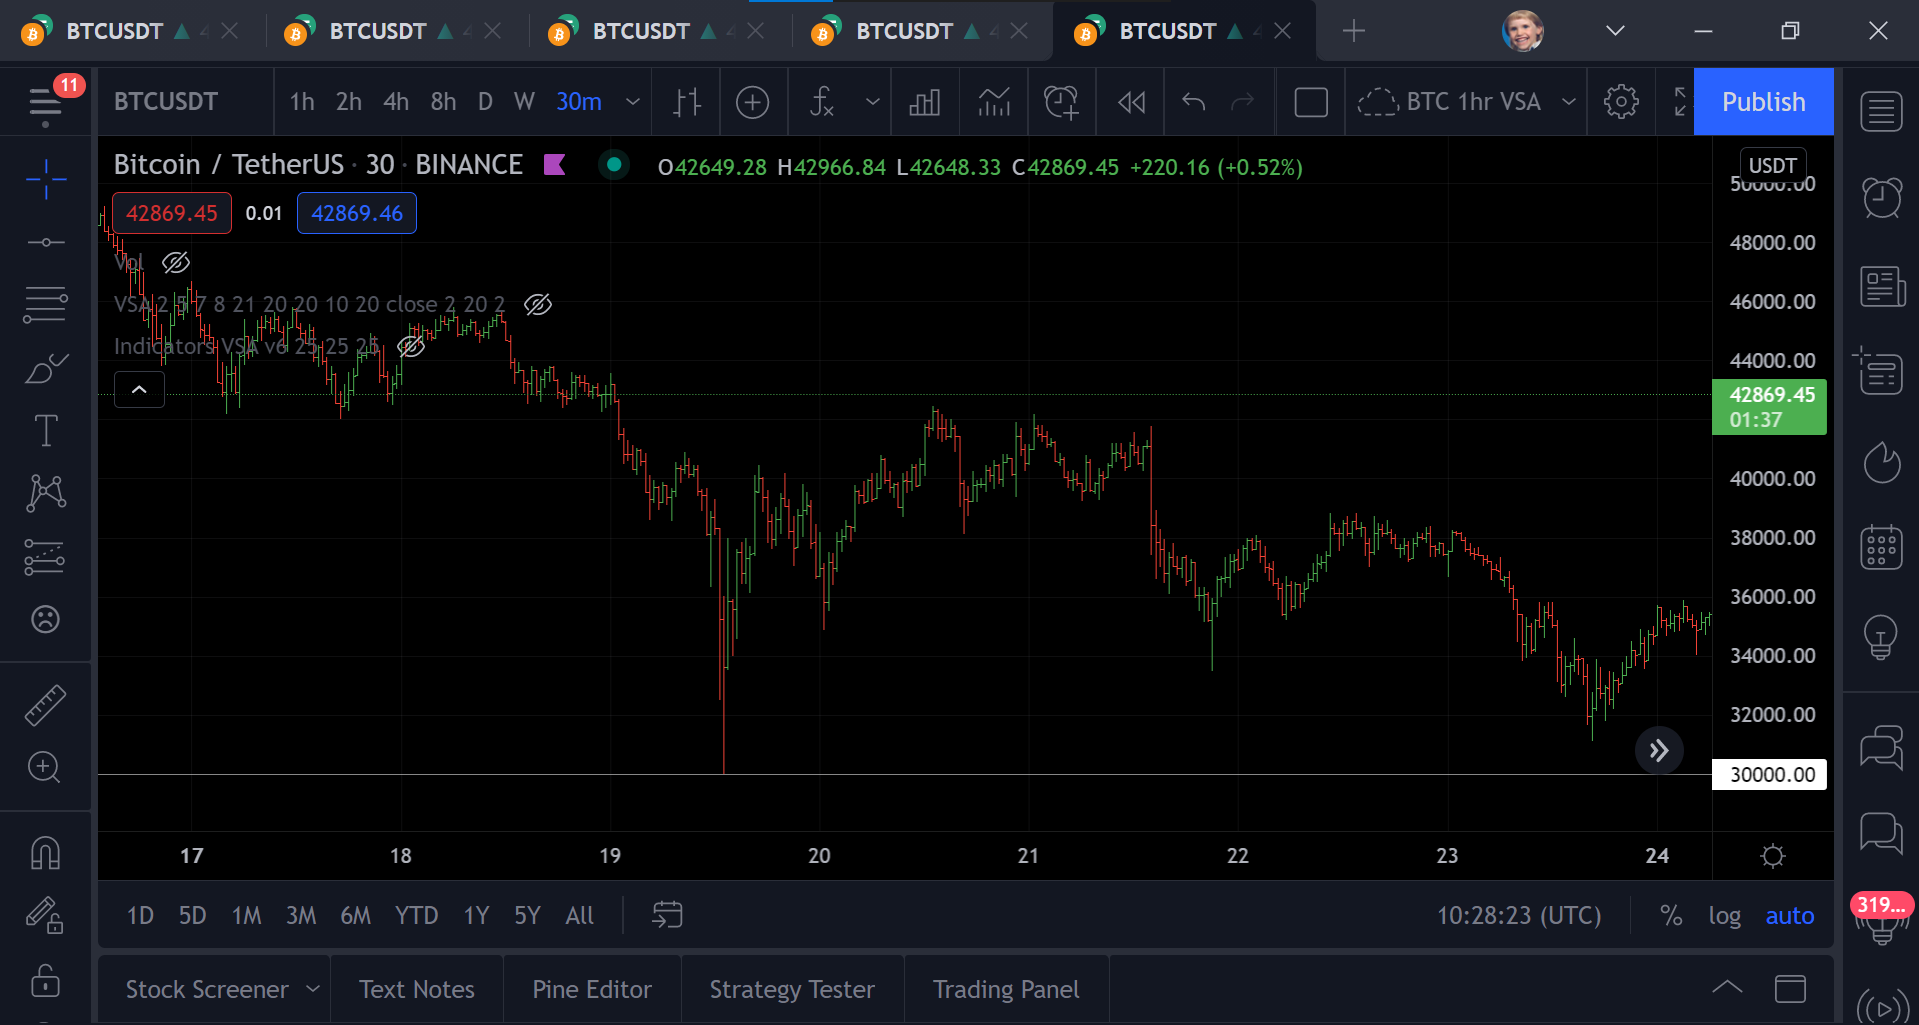Open the Text Notes tab
1919x1025 pixels.
click(417, 989)
